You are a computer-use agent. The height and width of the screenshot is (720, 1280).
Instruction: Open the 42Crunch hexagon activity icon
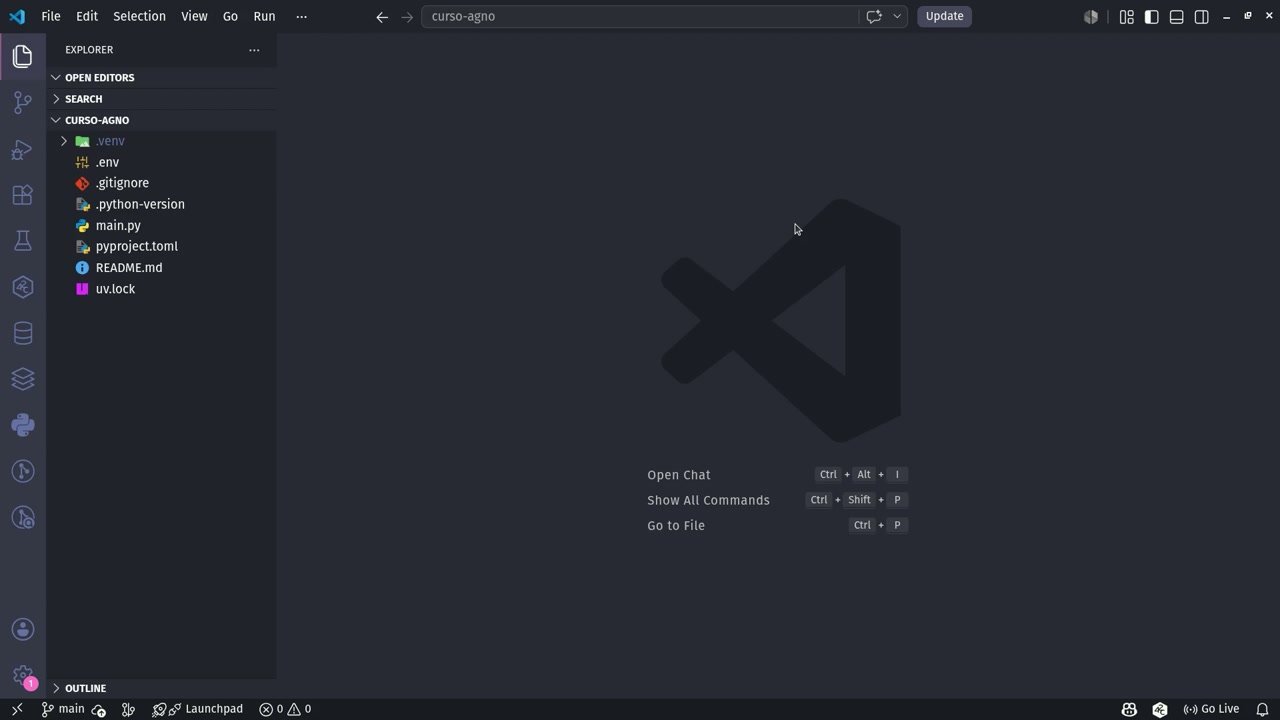(22, 287)
